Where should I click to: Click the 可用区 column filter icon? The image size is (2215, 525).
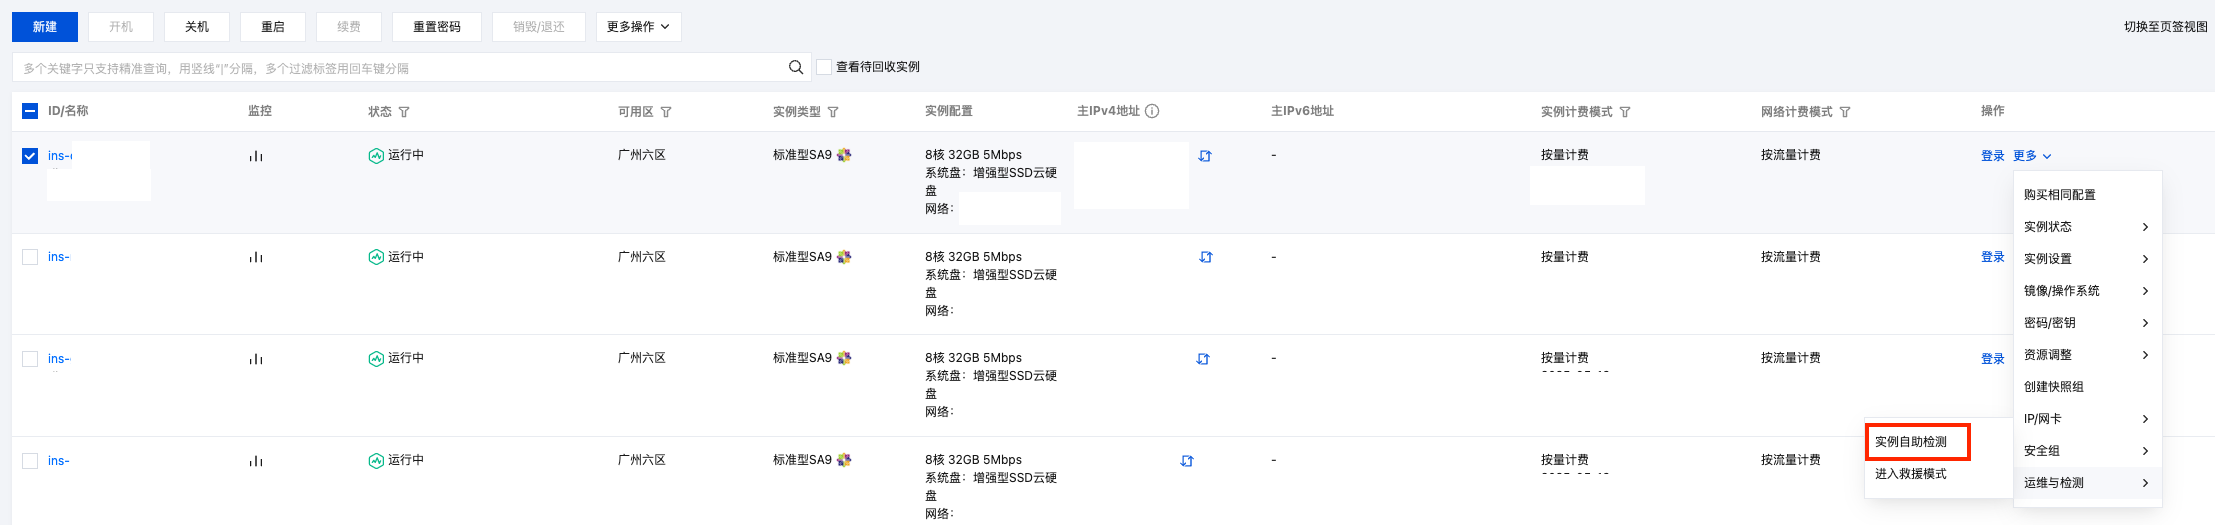click(666, 112)
